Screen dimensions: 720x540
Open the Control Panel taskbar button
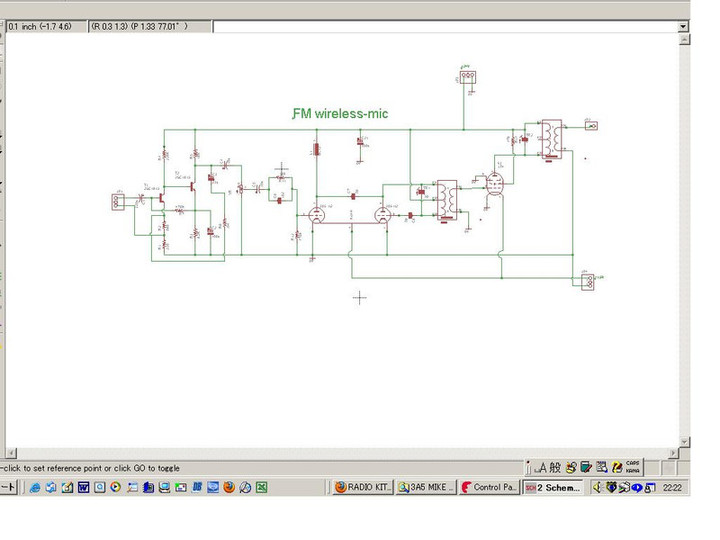coord(489,488)
